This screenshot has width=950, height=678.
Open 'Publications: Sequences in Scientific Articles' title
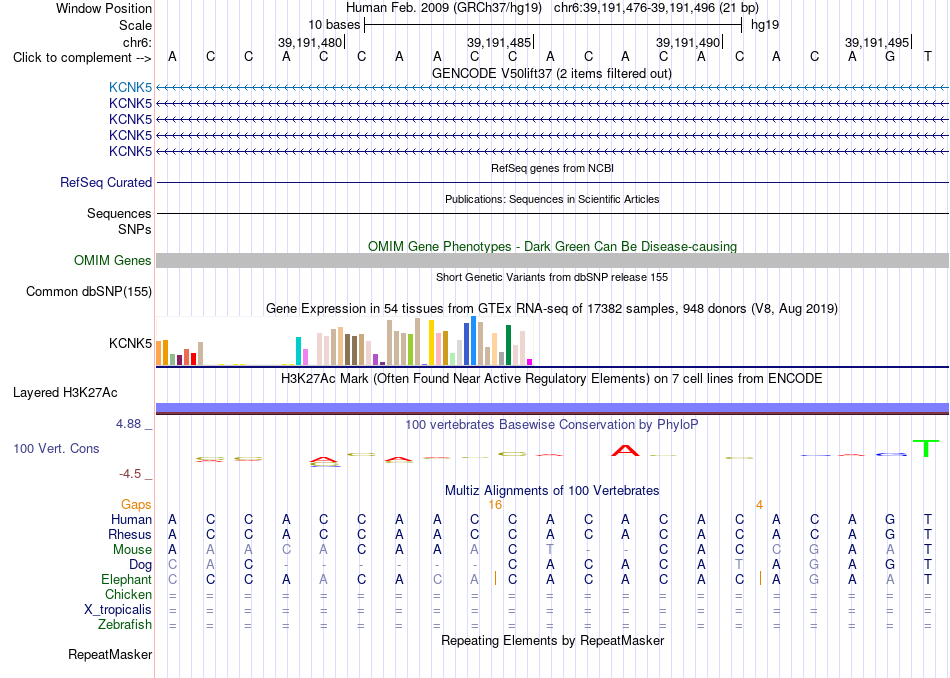pyautogui.click(x=552, y=199)
